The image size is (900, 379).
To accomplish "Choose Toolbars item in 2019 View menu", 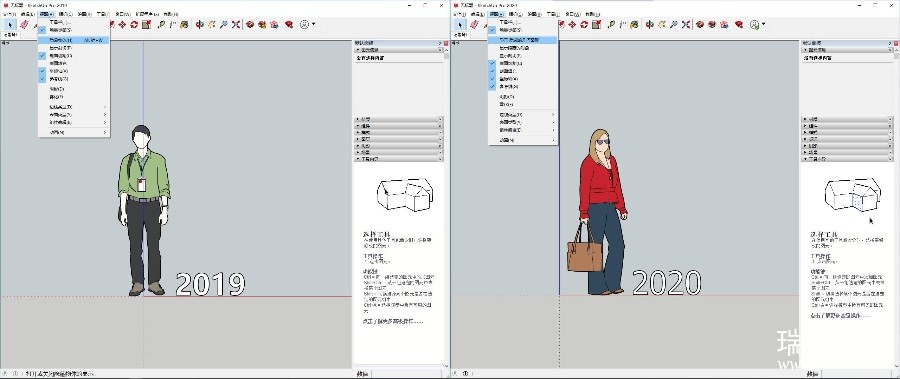I will pyautogui.click(x=74, y=22).
